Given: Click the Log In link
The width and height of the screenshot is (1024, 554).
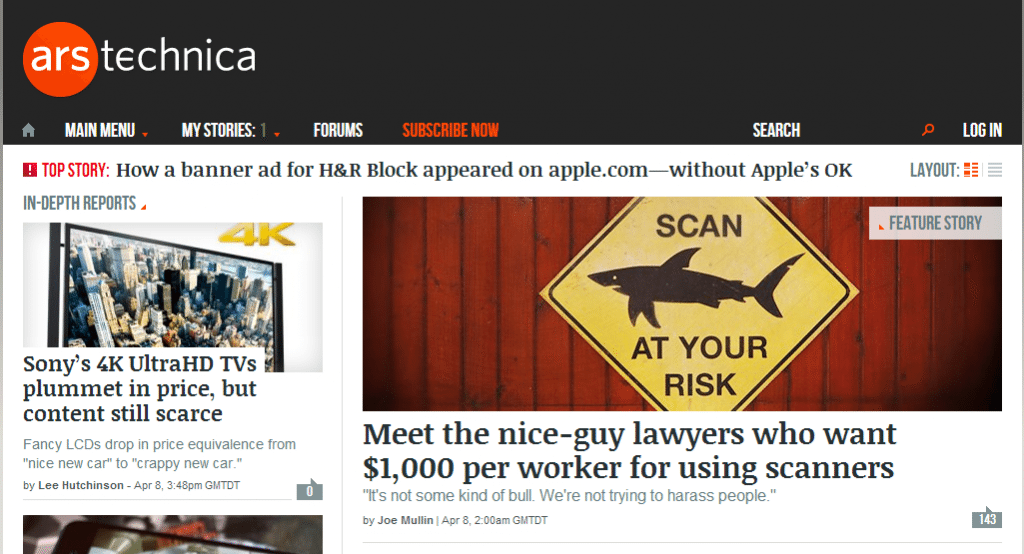Looking at the screenshot, I should pos(982,130).
